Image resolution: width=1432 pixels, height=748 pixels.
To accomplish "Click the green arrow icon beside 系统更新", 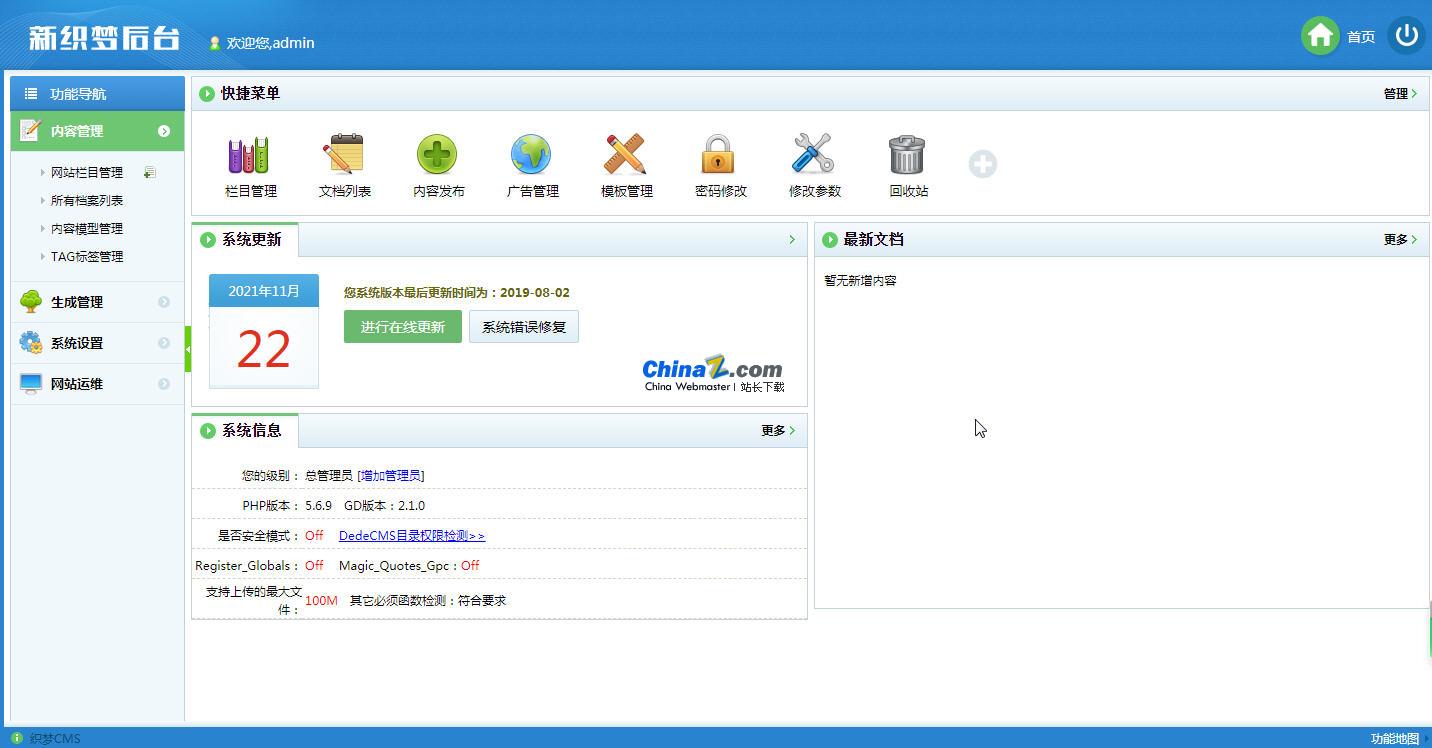I will click(x=208, y=240).
